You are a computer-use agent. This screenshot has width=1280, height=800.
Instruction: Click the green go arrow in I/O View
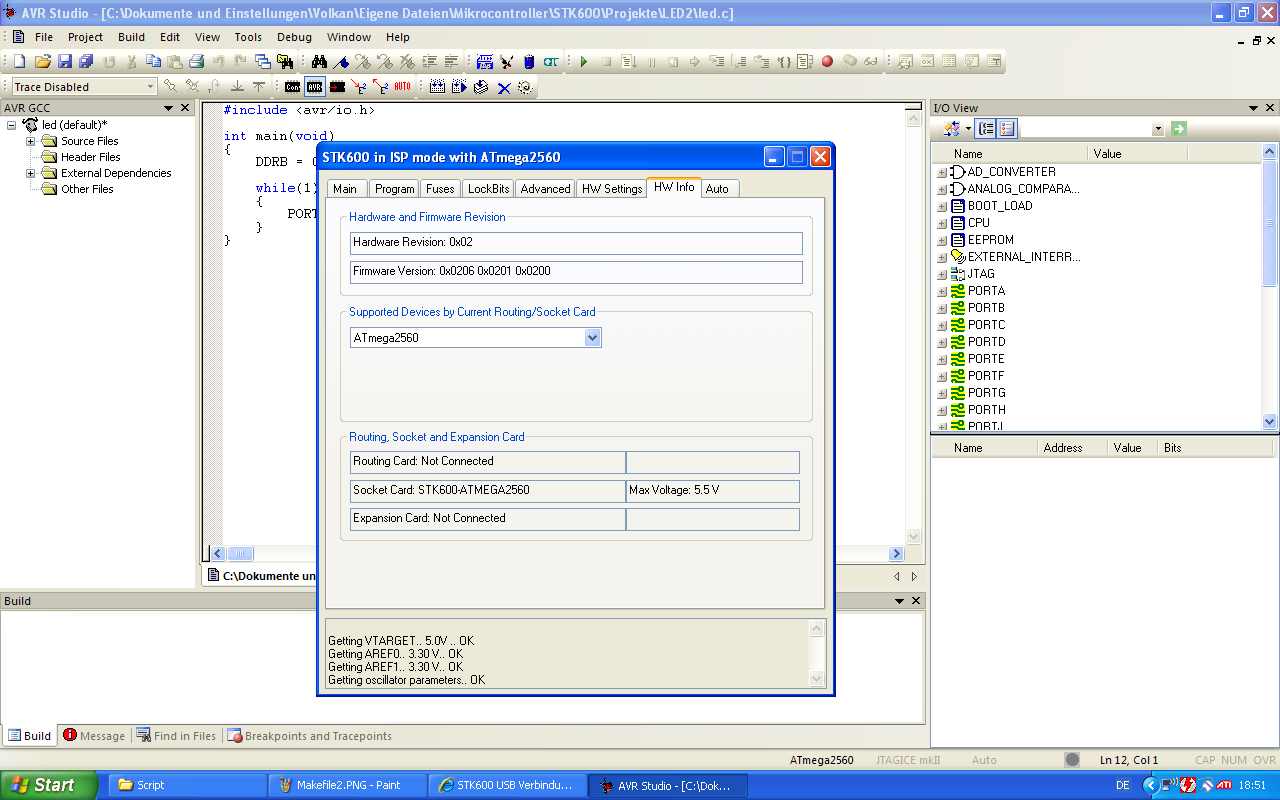[1179, 128]
